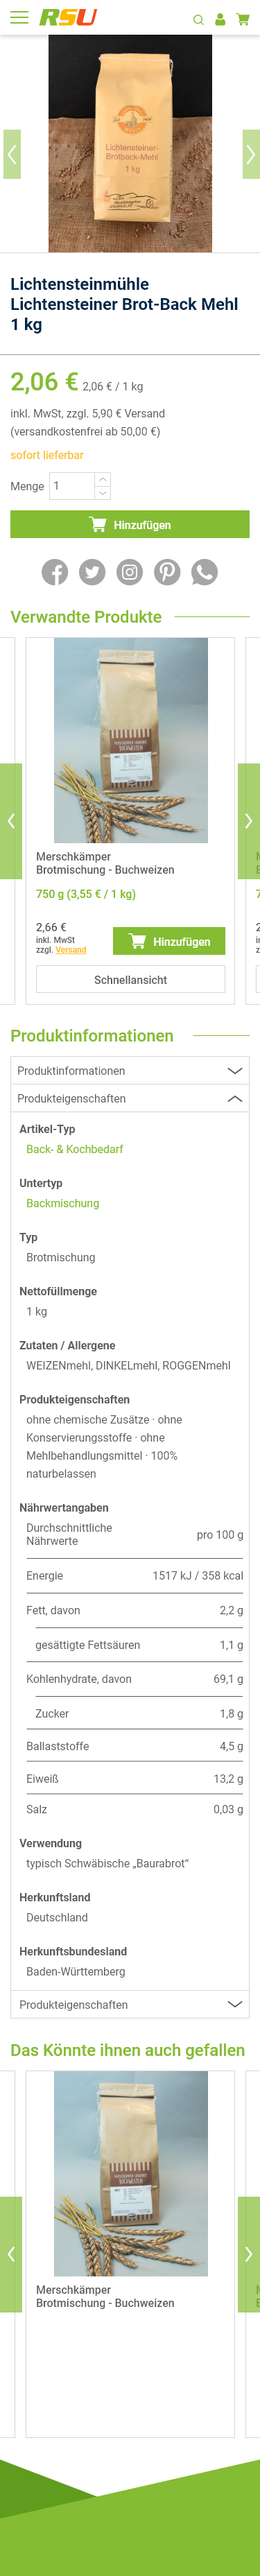The image size is (260, 2576).
Task: Add Lichtensteiner Mehl to cart via Hinzufügen
Action: pyautogui.click(x=130, y=524)
